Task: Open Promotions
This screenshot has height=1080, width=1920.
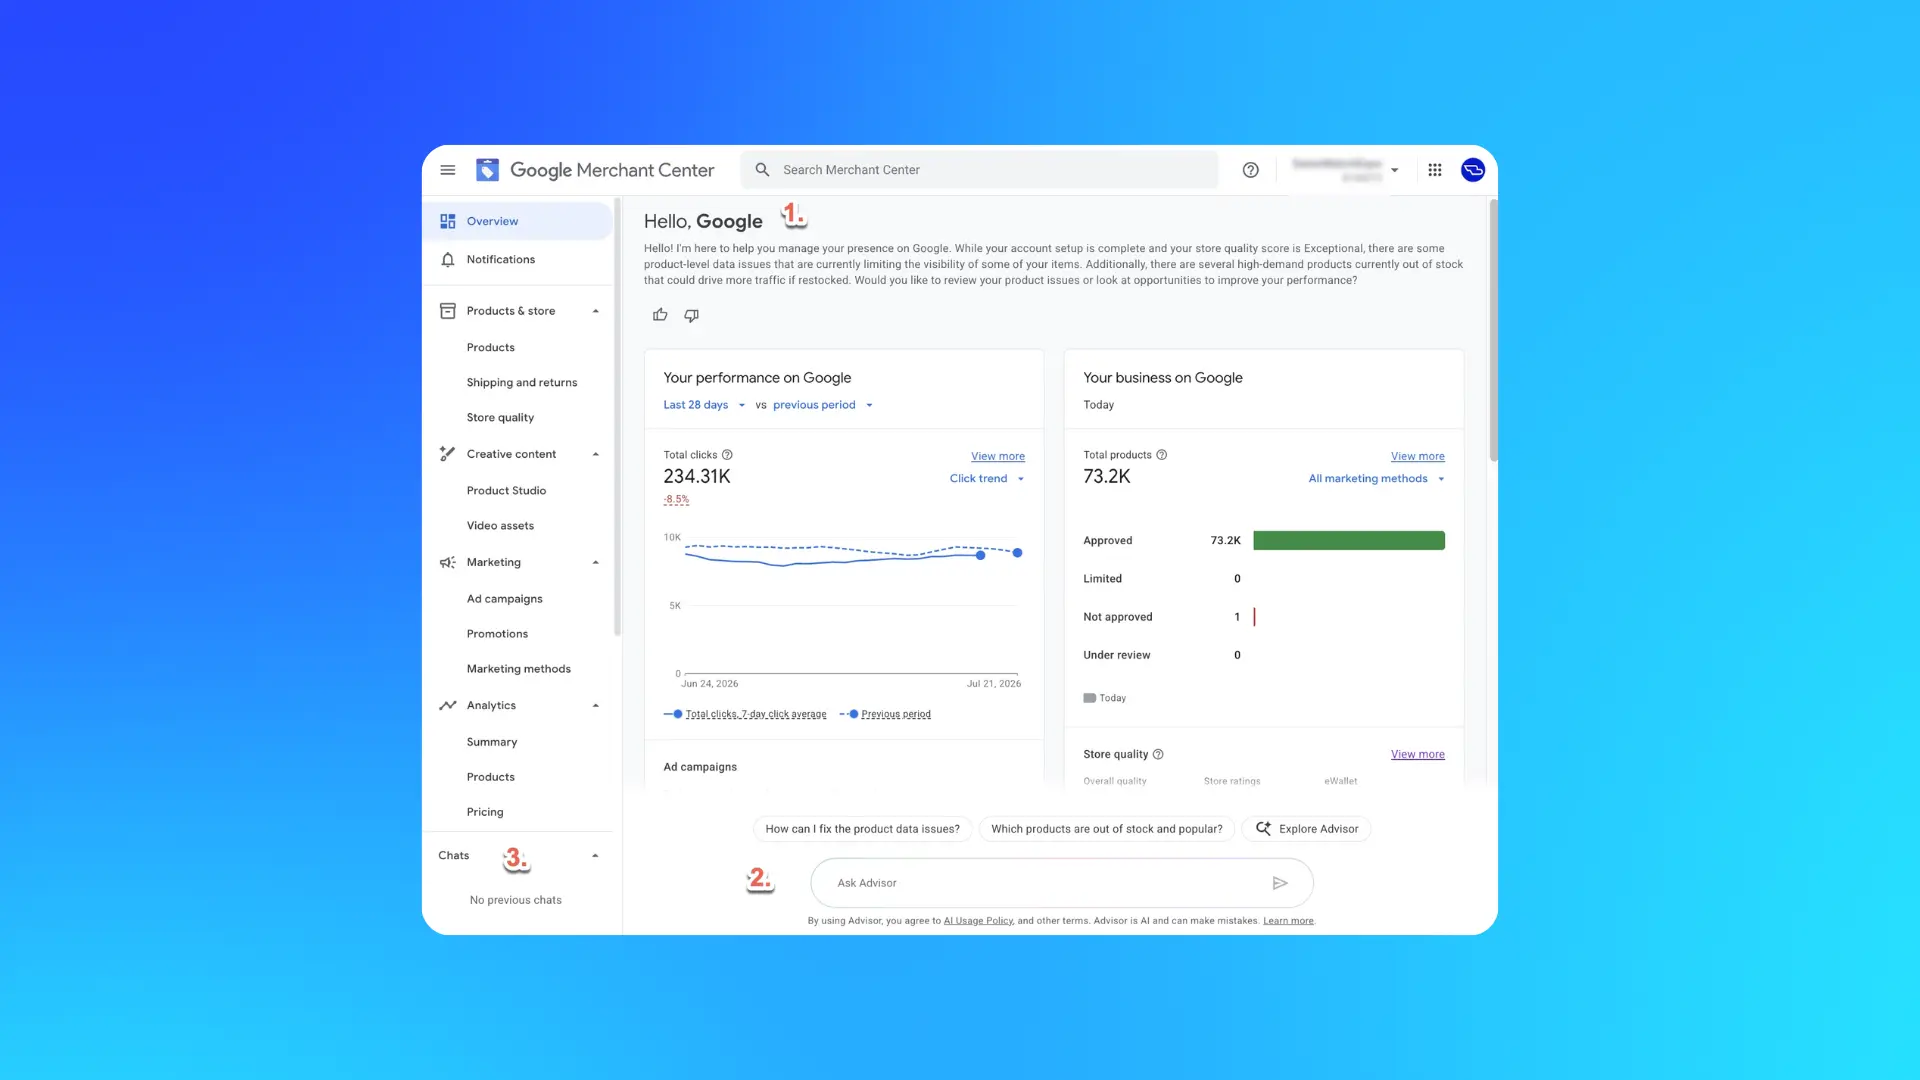Action: [497, 634]
